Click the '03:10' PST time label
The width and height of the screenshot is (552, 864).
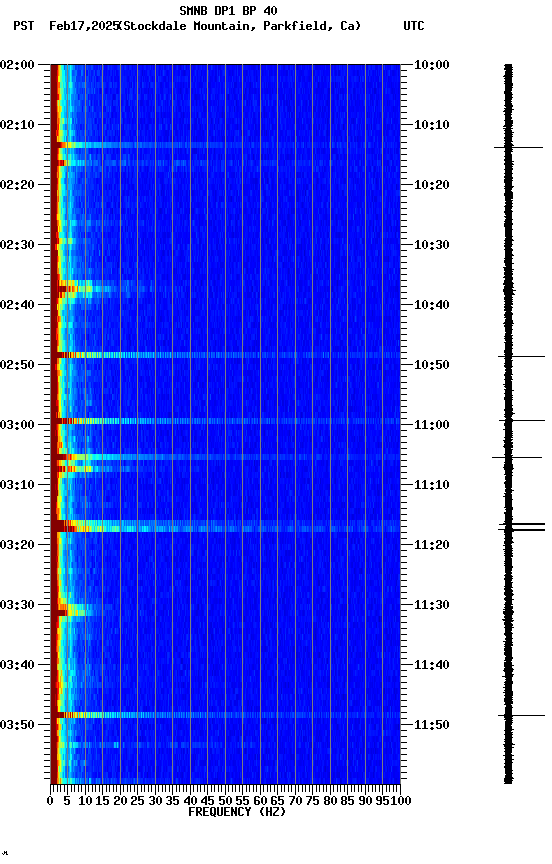[x=17, y=485]
